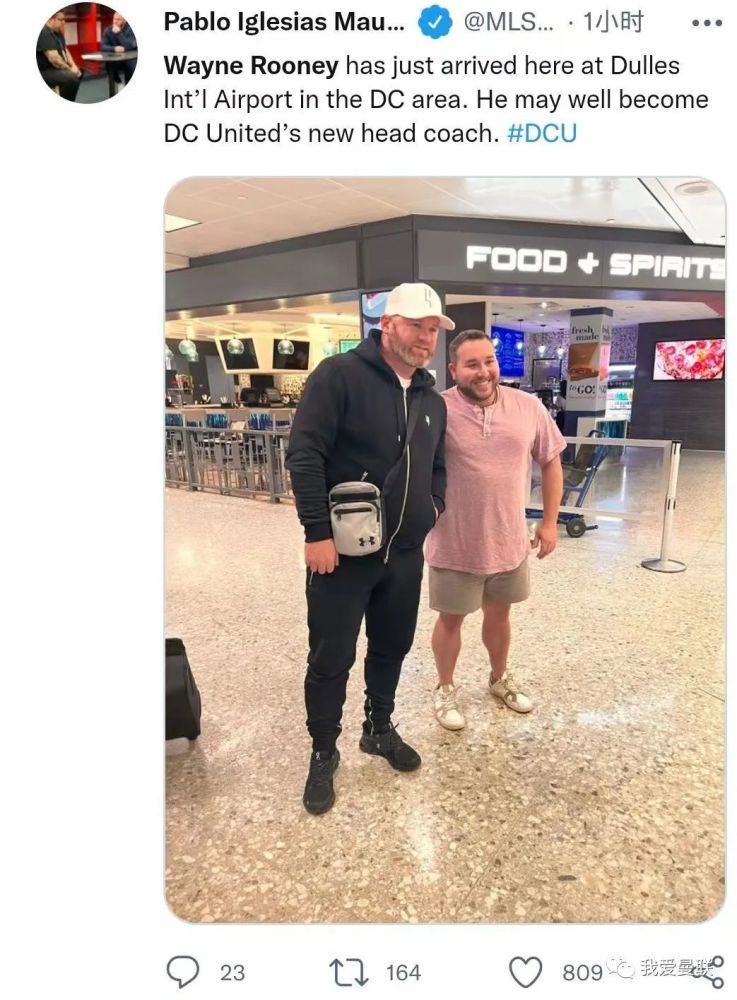The width and height of the screenshot is (737, 1000).
Task: Open the three-dot more options menu
Action: (707, 23)
